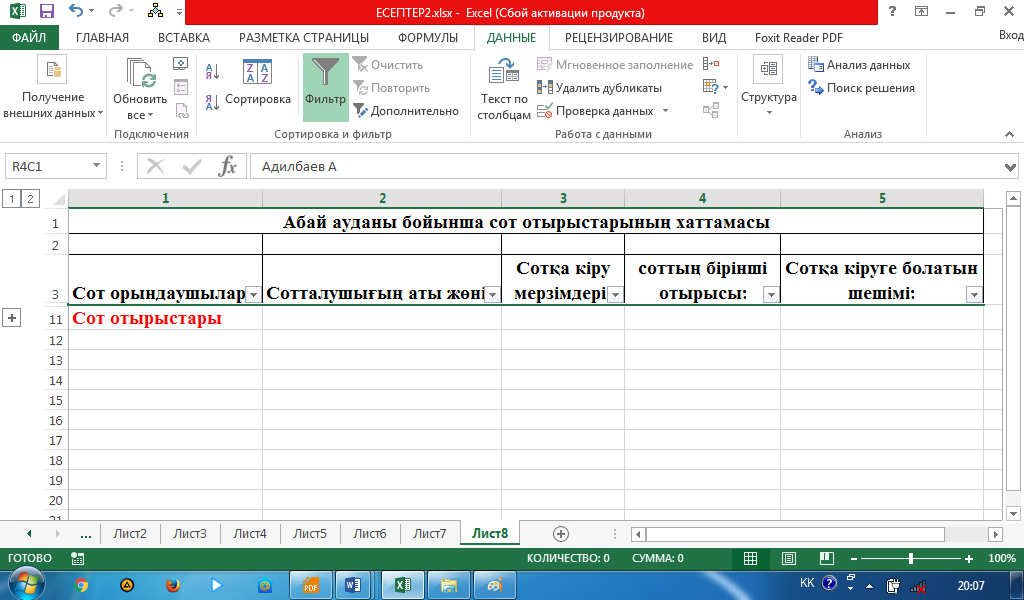Open the ФАЙЛ tab
The height and width of the screenshot is (600, 1024).
pyautogui.click(x=29, y=37)
